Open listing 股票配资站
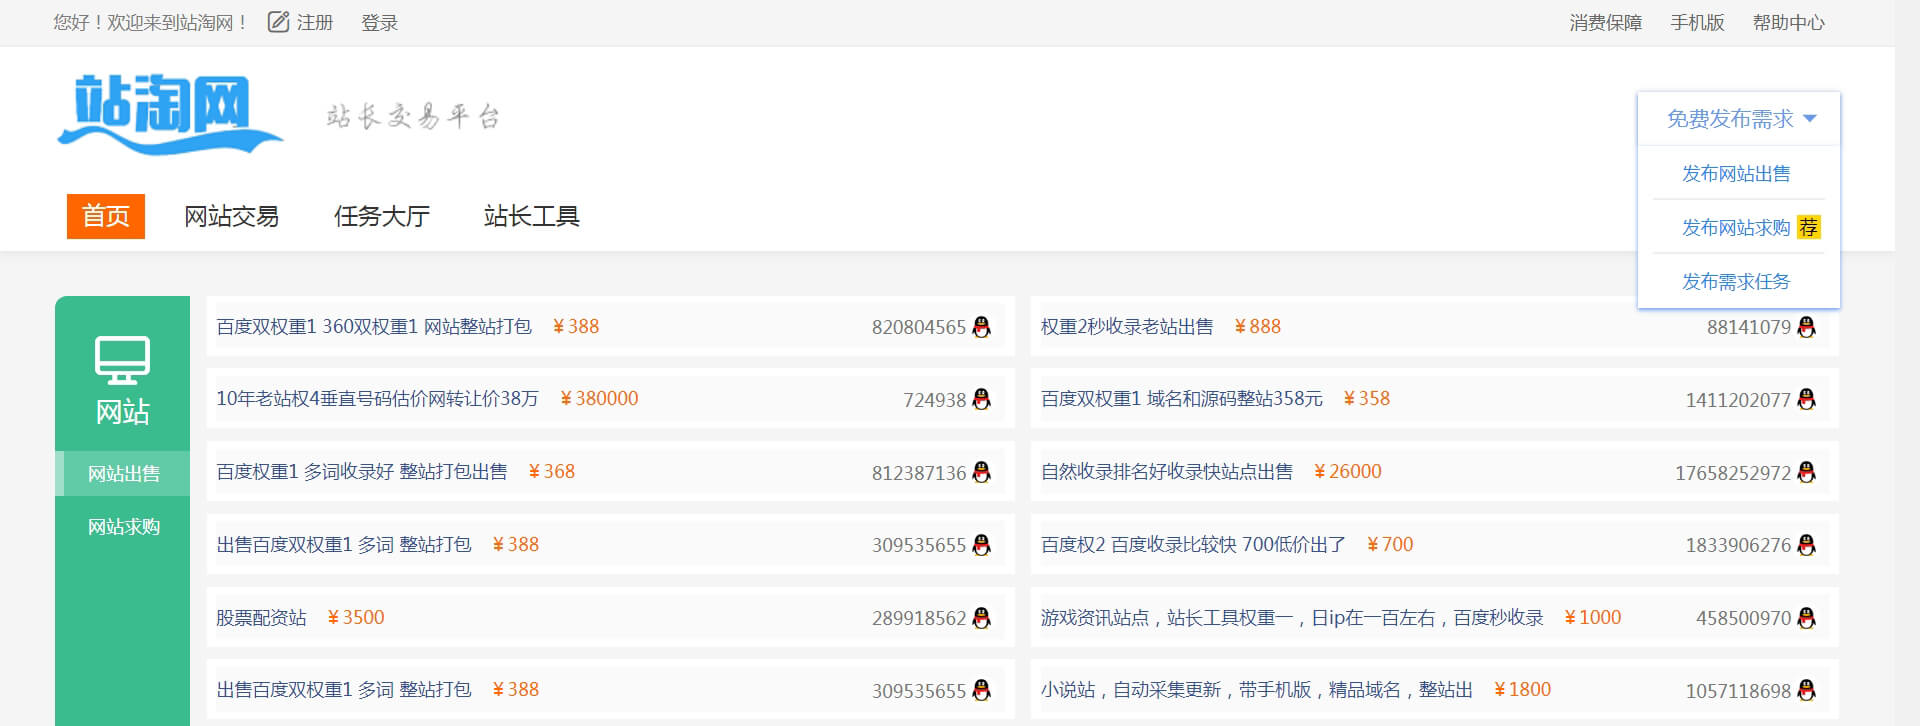1920x726 pixels. [261, 618]
